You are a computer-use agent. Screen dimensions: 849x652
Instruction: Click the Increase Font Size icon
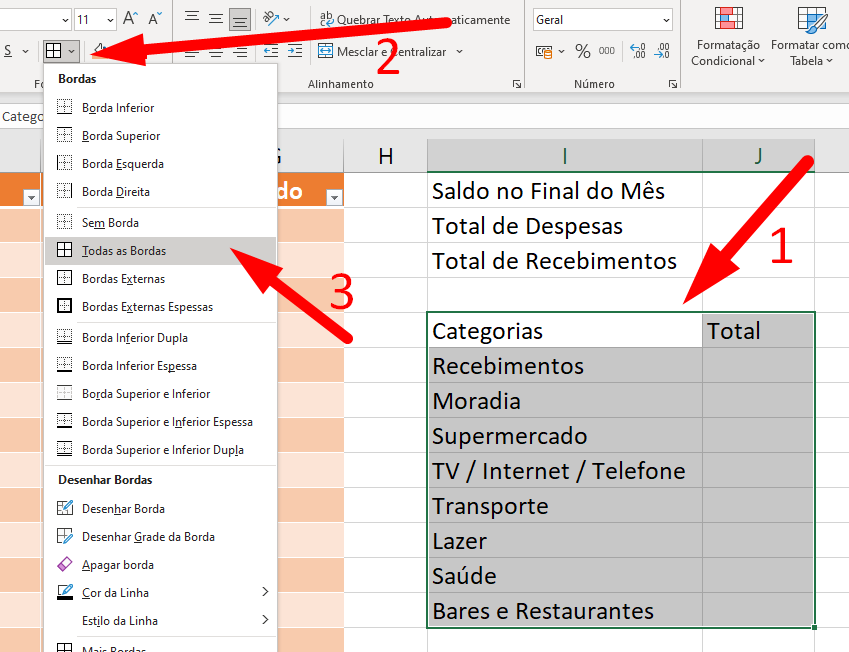point(130,19)
